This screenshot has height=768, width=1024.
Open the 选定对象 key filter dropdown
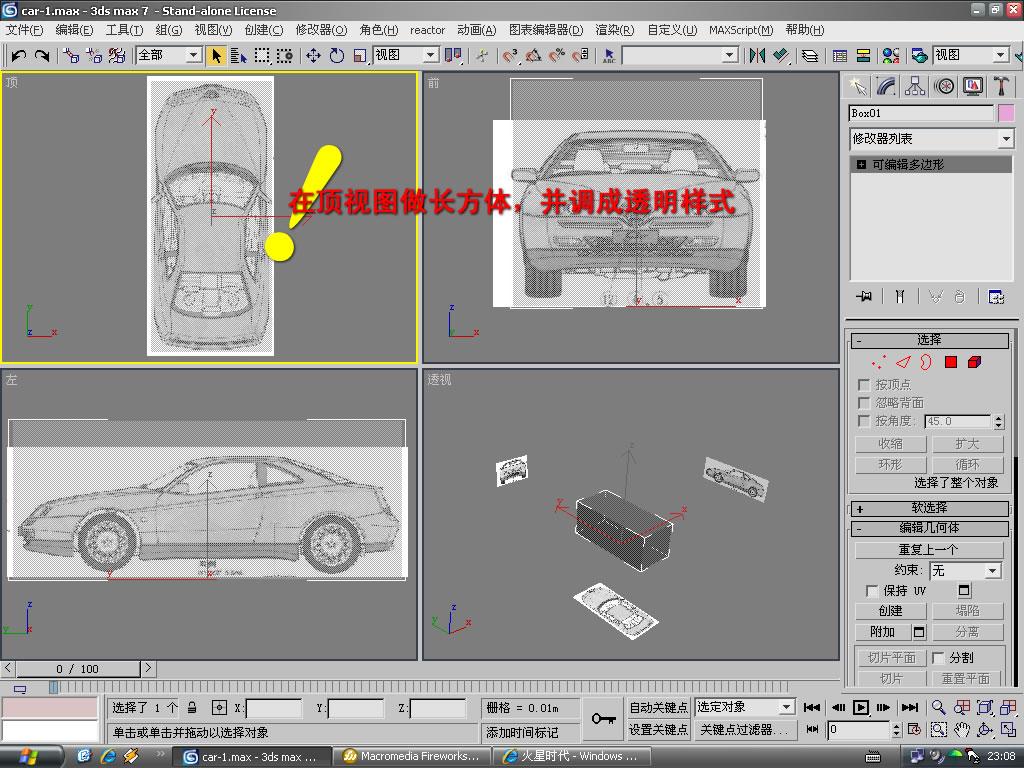point(786,707)
